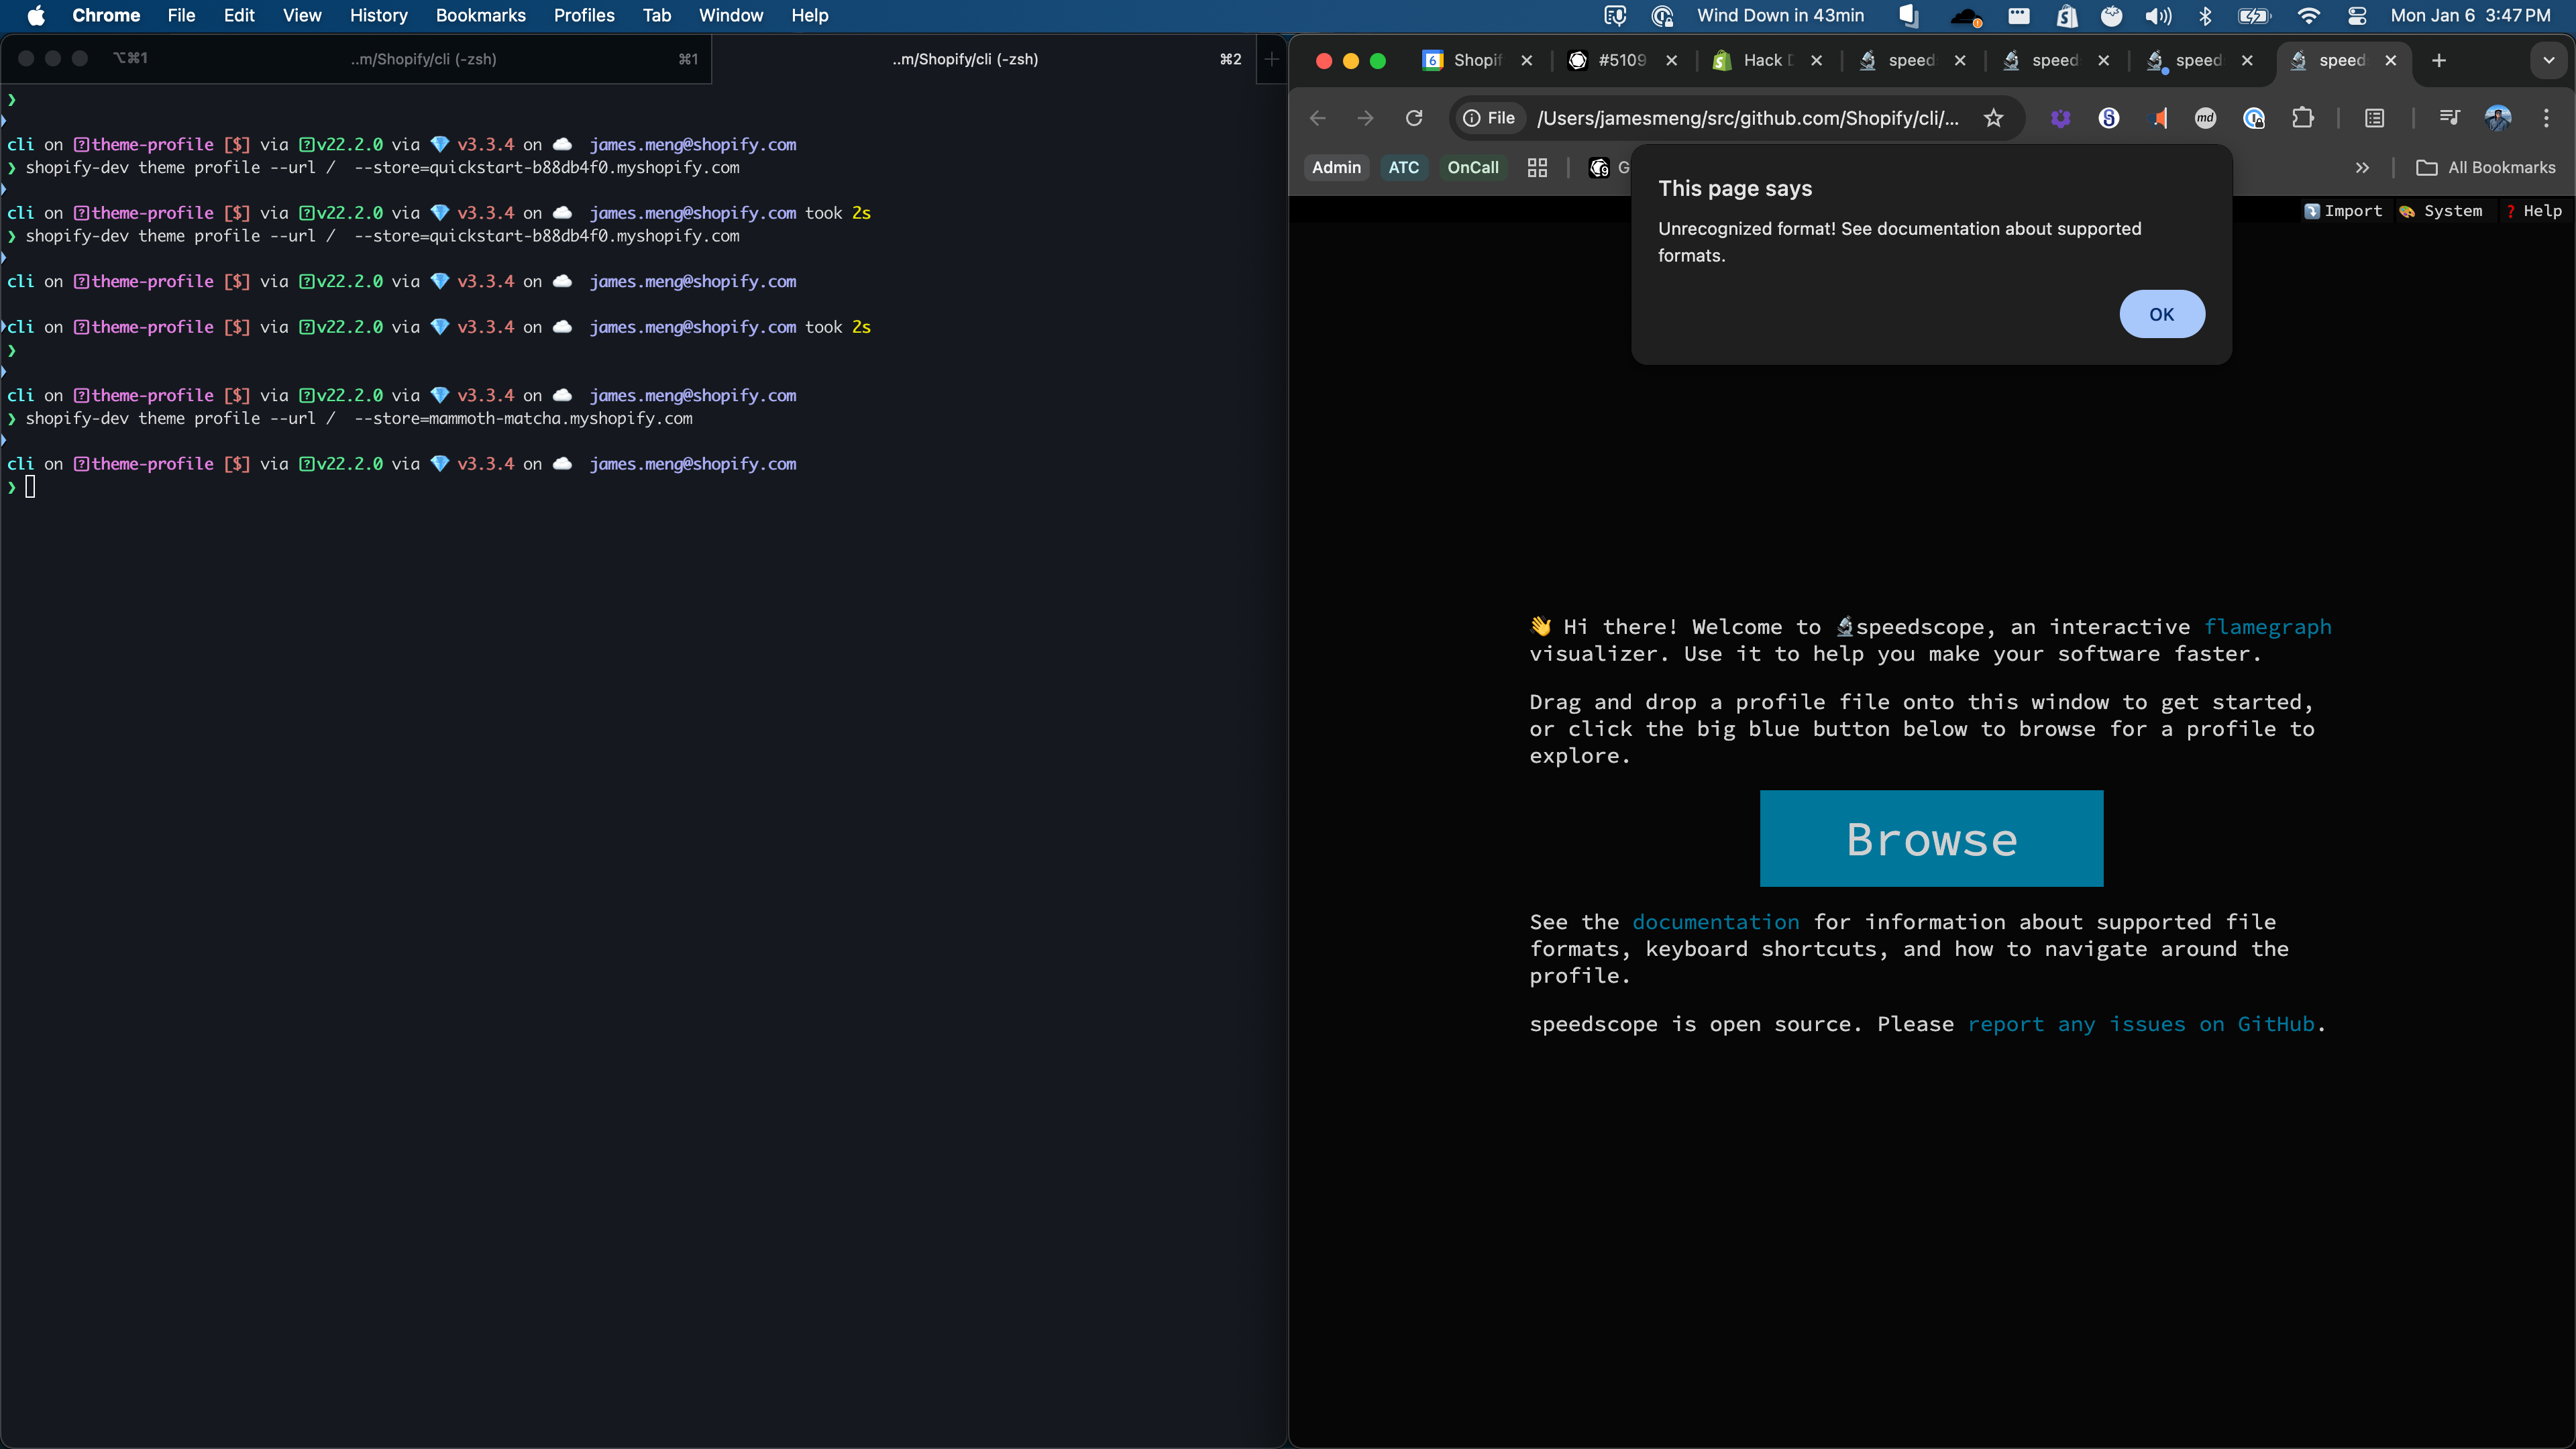
Task: Switch to the Hack Days Chrome tab
Action: 1766,60
